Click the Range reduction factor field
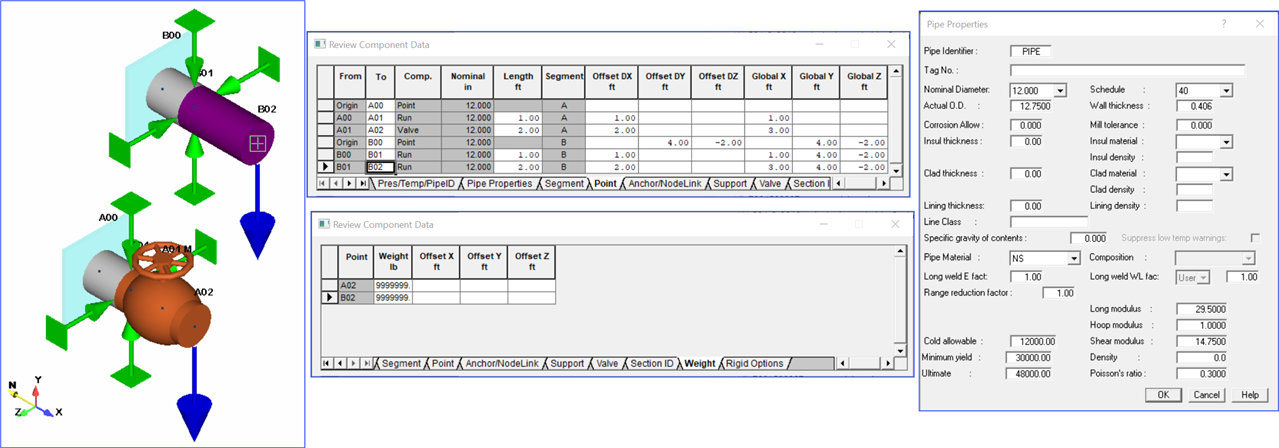 coord(1059,293)
